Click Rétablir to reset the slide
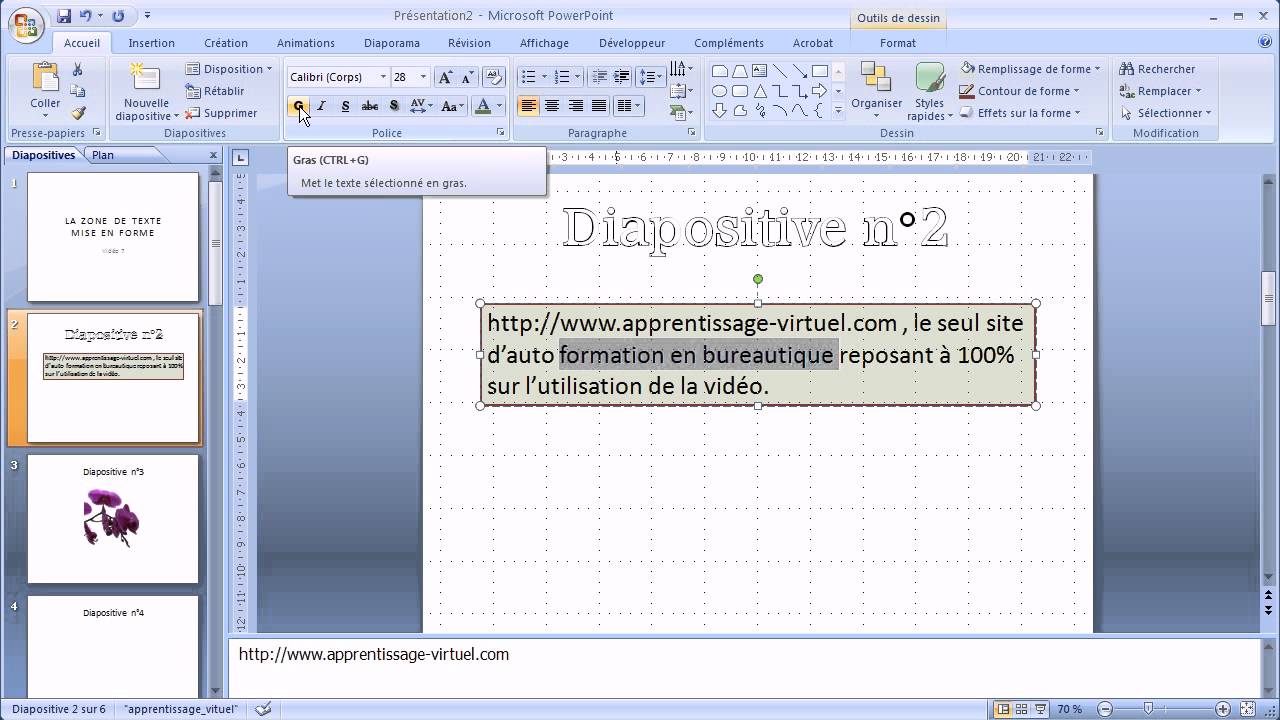This screenshot has width=1280, height=720. click(215, 91)
